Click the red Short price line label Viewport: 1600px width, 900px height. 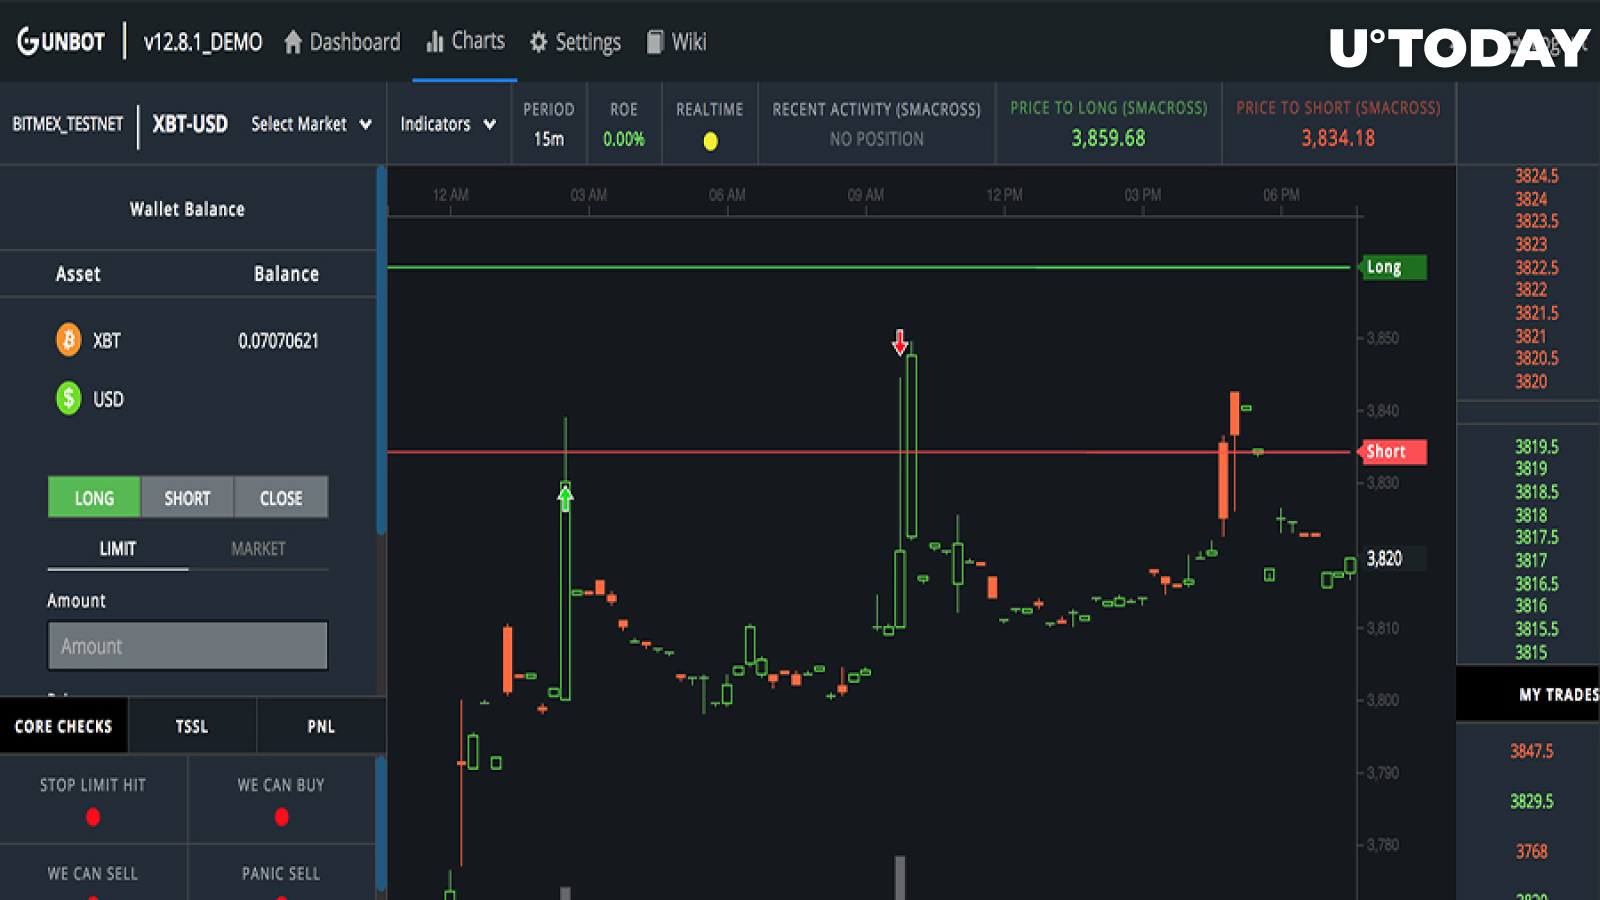[1395, 451]
